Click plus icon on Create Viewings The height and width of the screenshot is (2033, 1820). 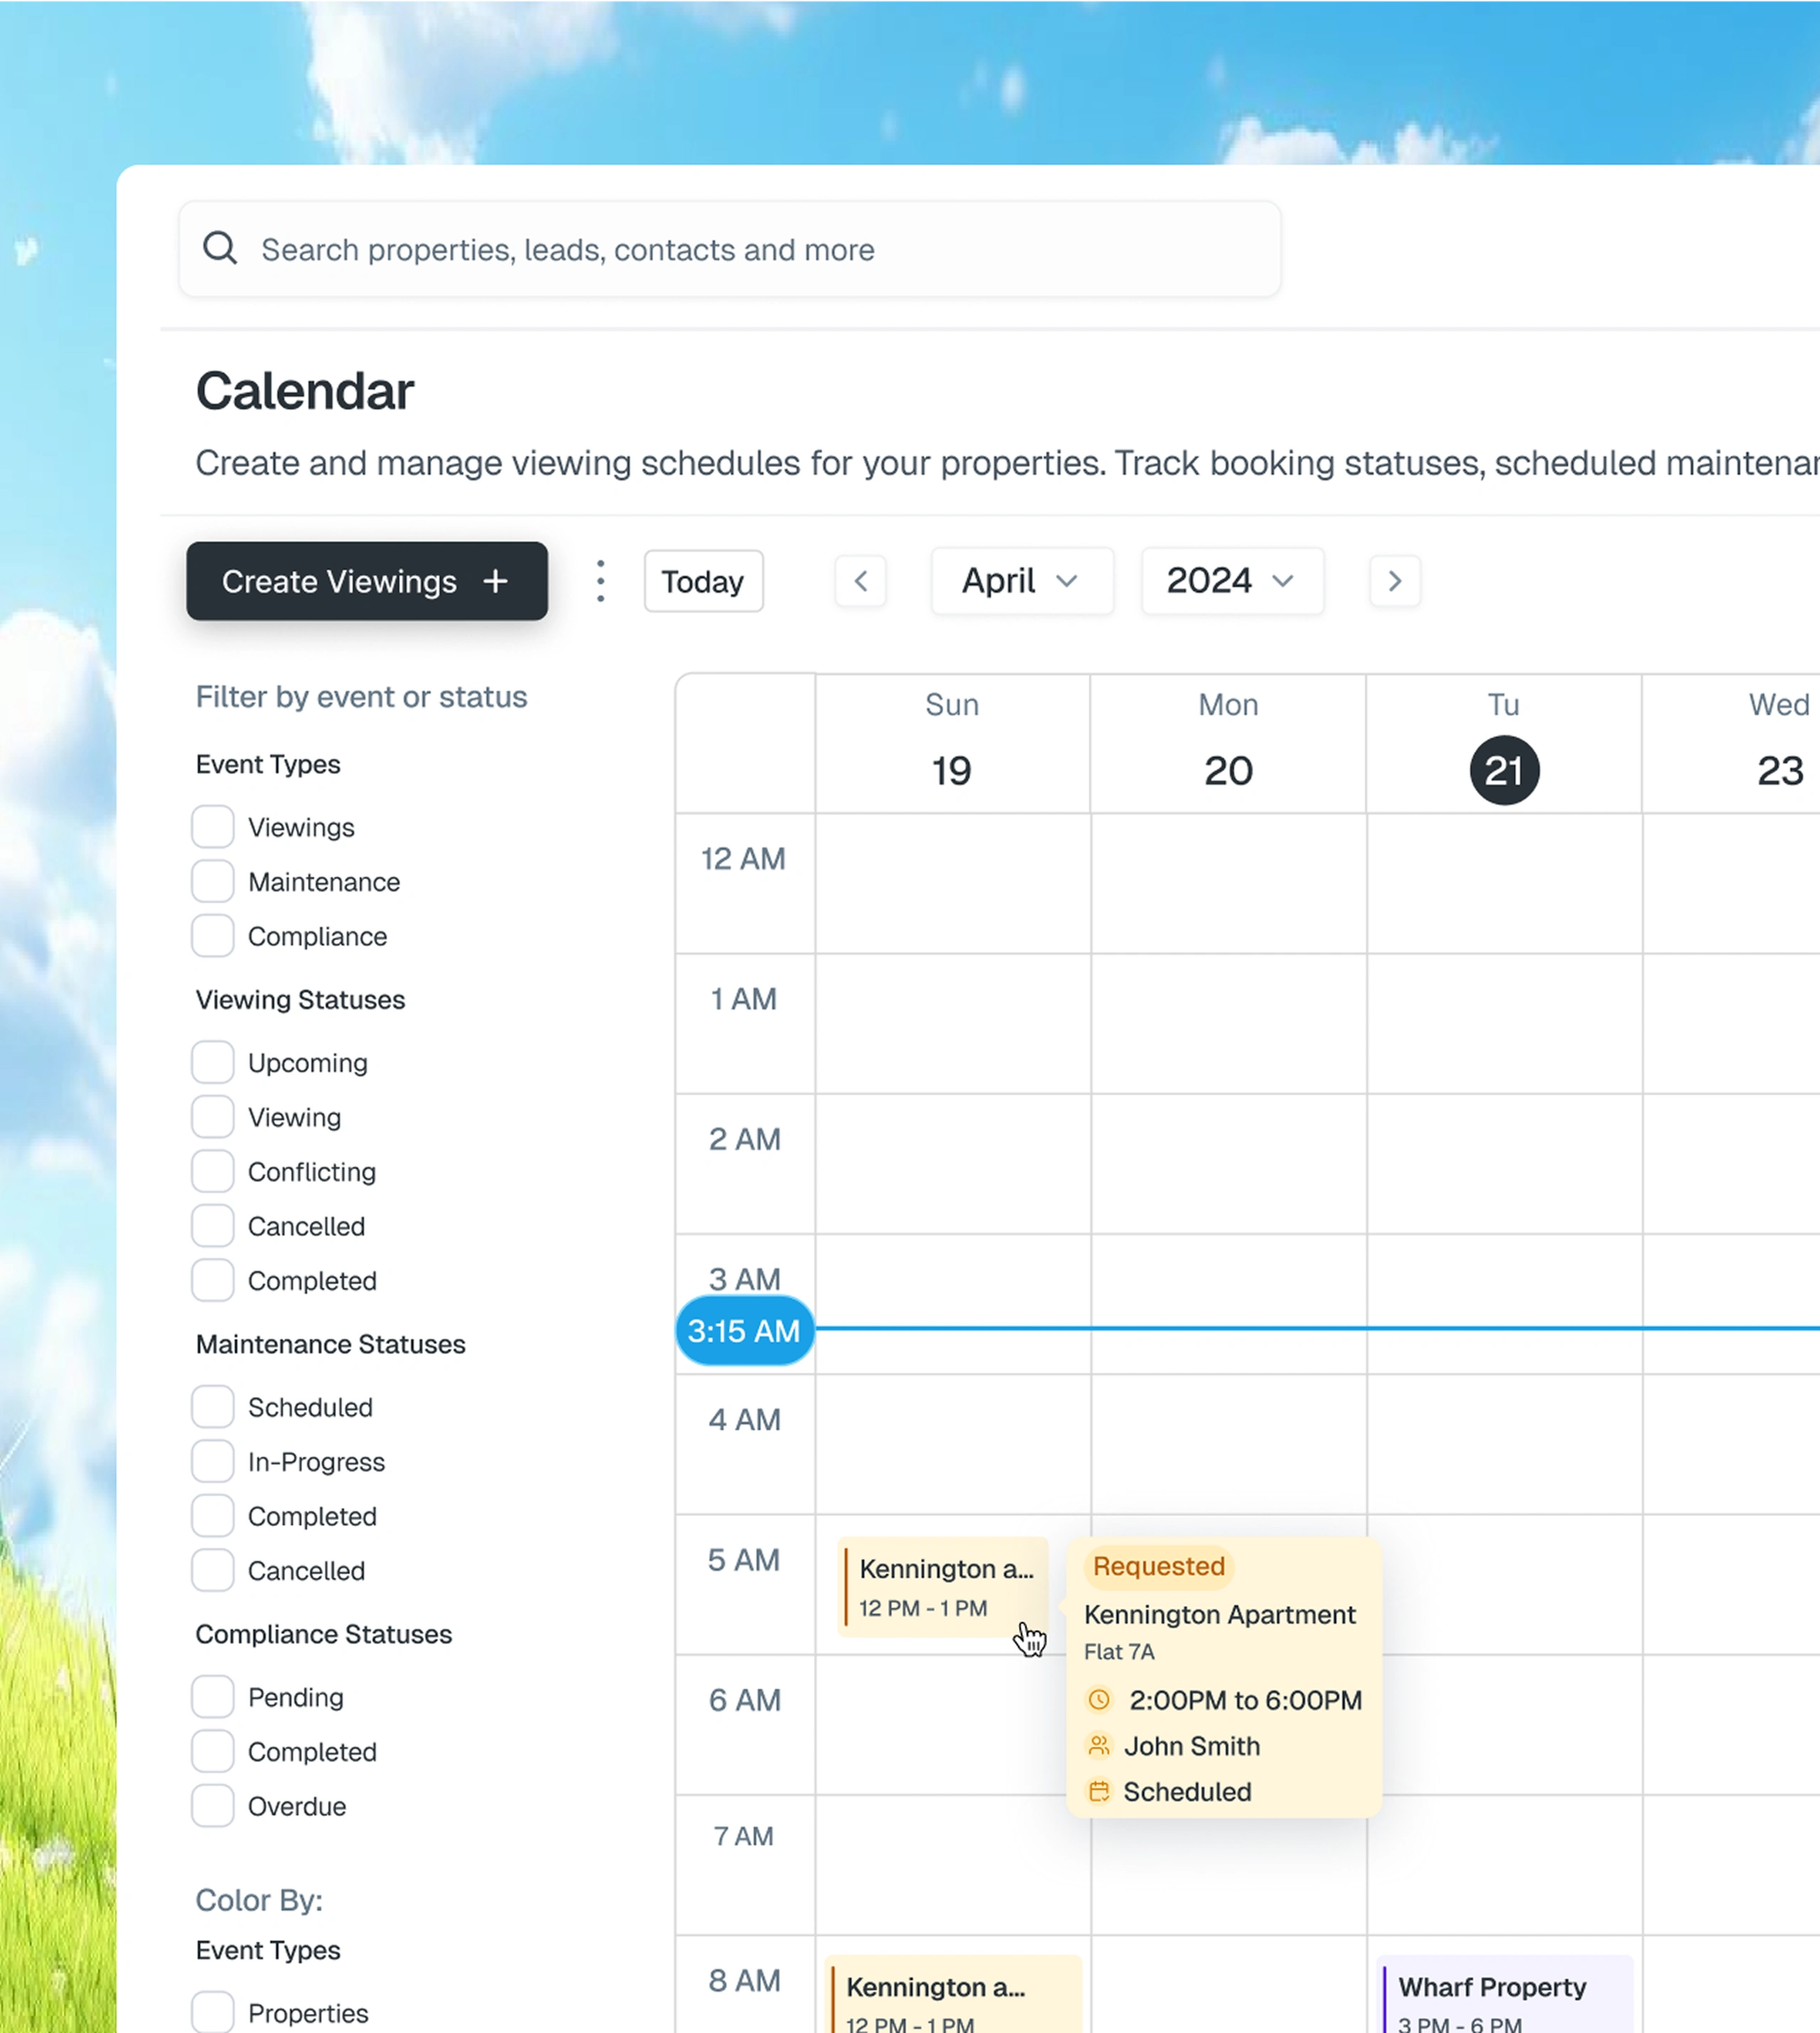(495, 581)
